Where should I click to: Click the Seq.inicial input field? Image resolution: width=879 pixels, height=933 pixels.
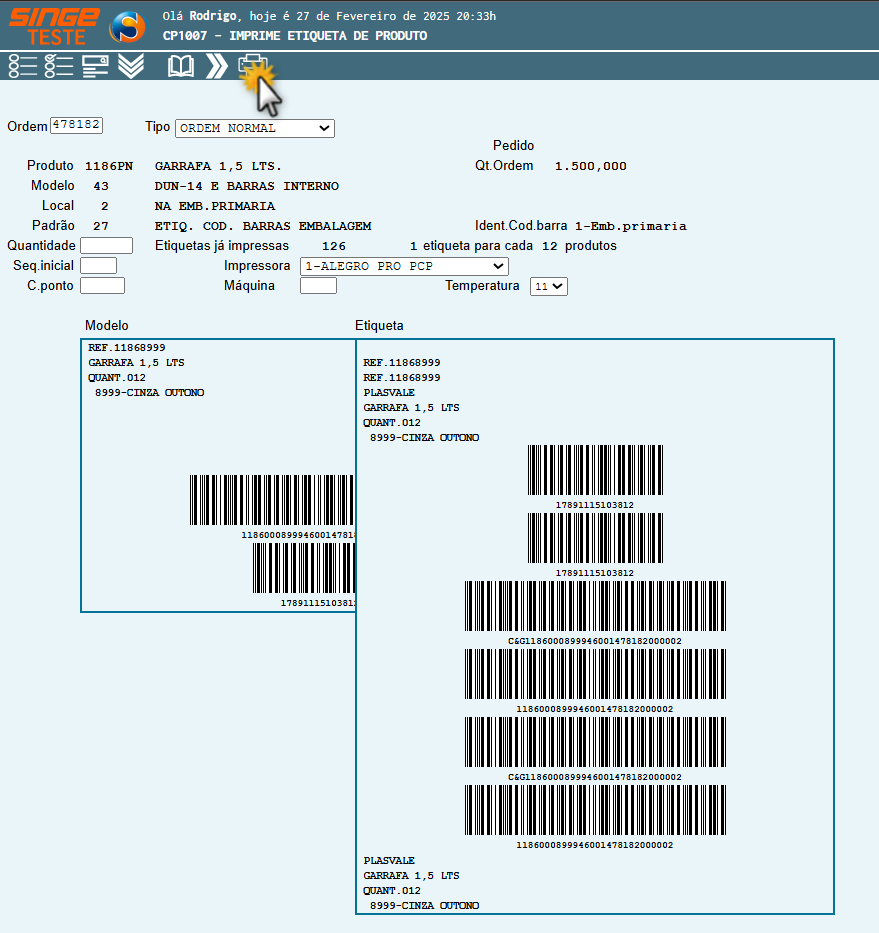[x=98, y=266]
